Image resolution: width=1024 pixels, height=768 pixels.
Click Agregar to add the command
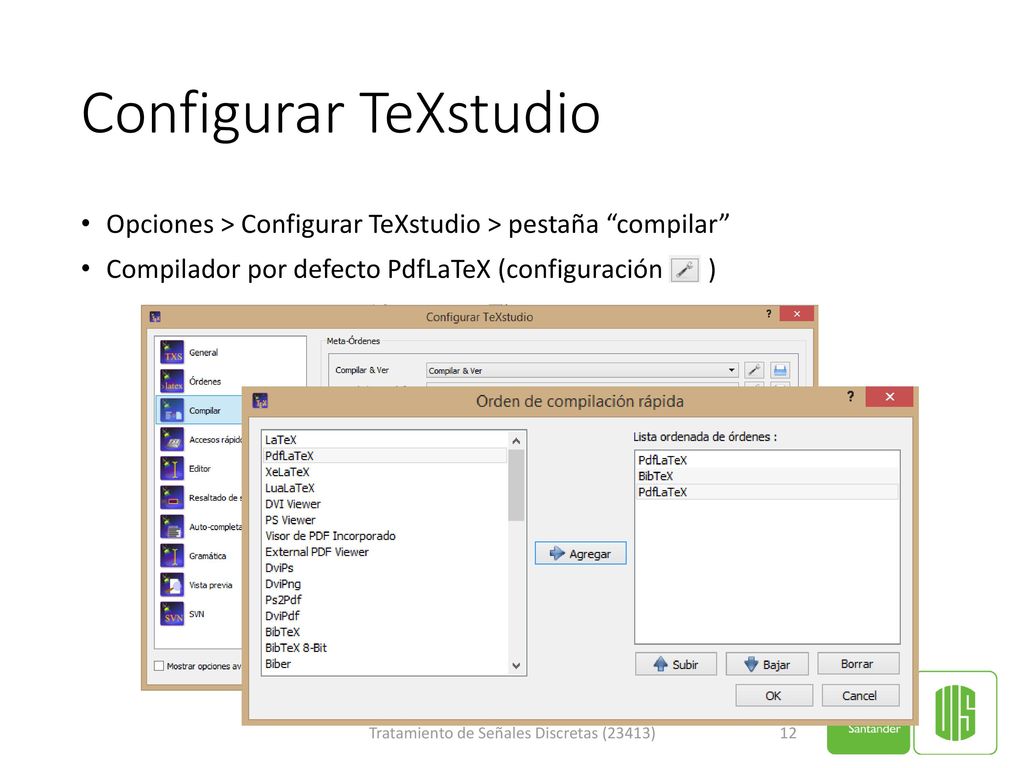coord(581,553)
